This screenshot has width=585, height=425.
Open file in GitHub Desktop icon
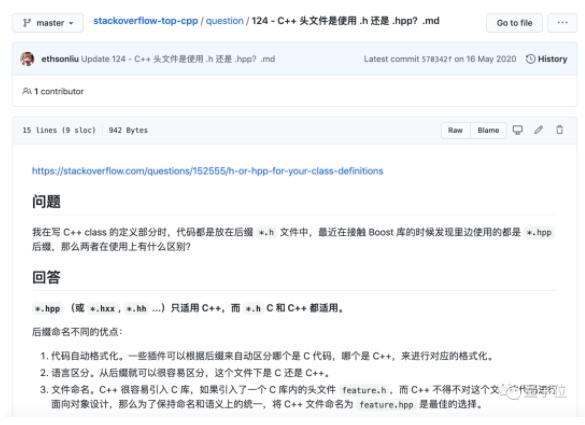pos(517,130)
